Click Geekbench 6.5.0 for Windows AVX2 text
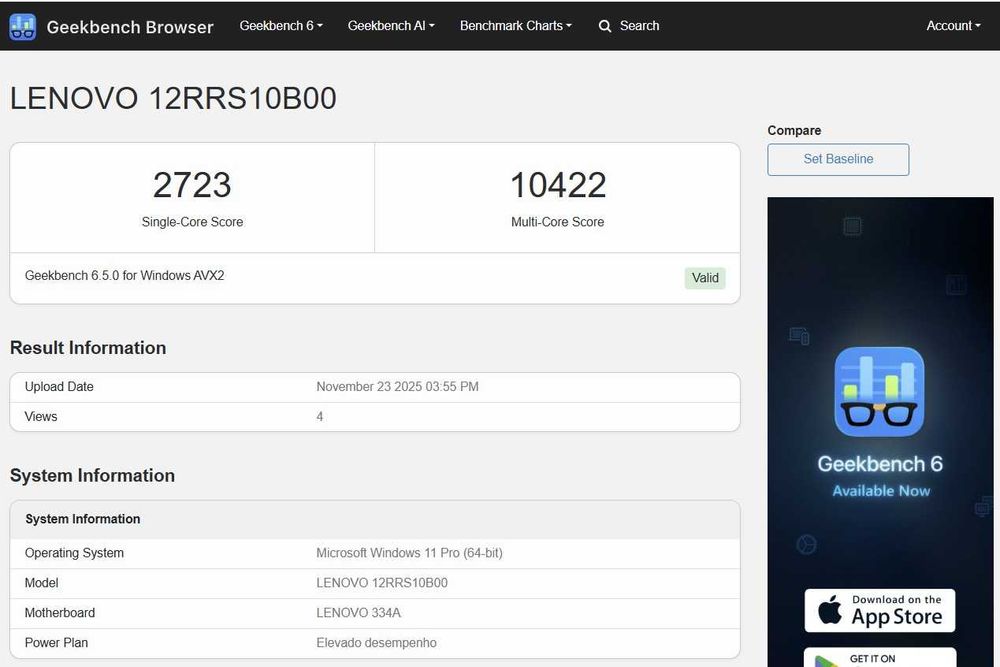Image resolution: width=1000 pixels, height=667 pixels. 124,275
